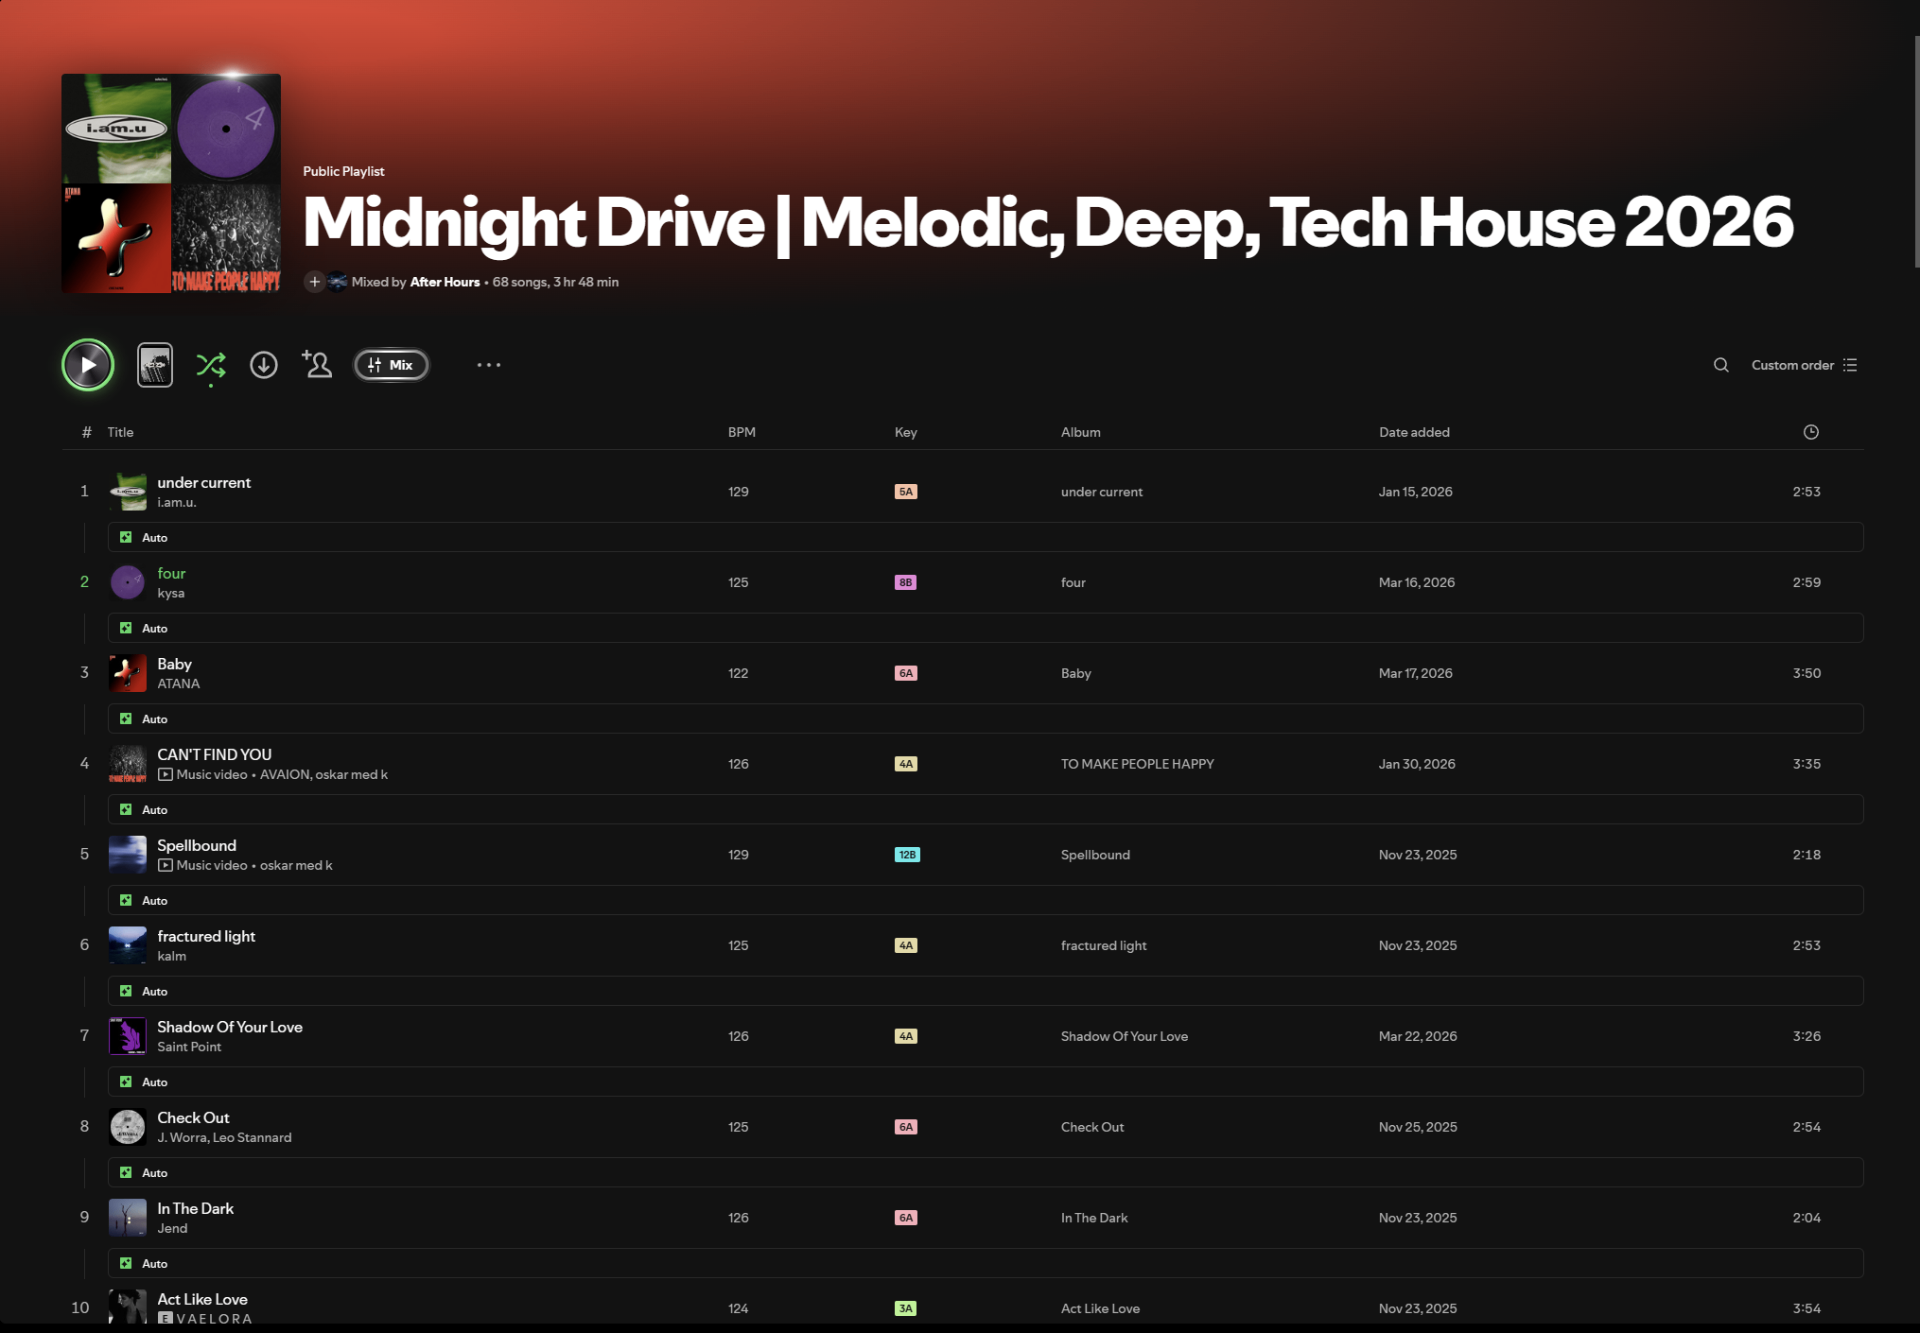This screenshot has width=1920, height=1333.
Task: Click the search in playlist icon
Action: pos(1720,365)
